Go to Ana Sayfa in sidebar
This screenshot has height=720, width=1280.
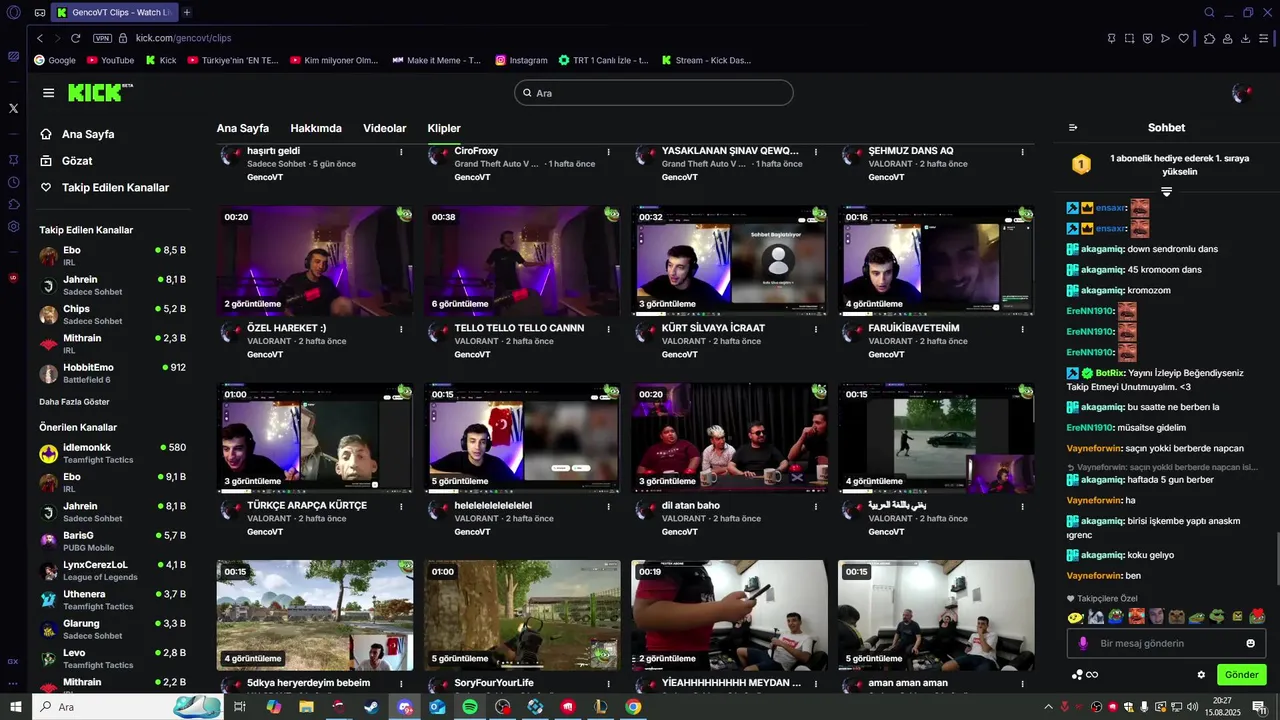[77, 134]
